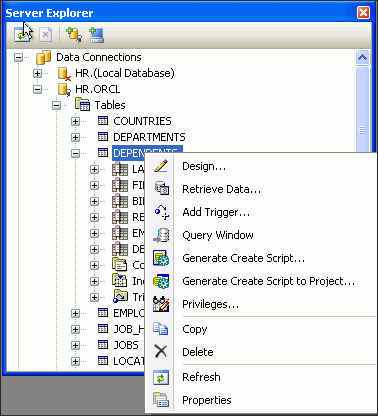Select the DEPARTMENTS table

(x=149, y=137)
